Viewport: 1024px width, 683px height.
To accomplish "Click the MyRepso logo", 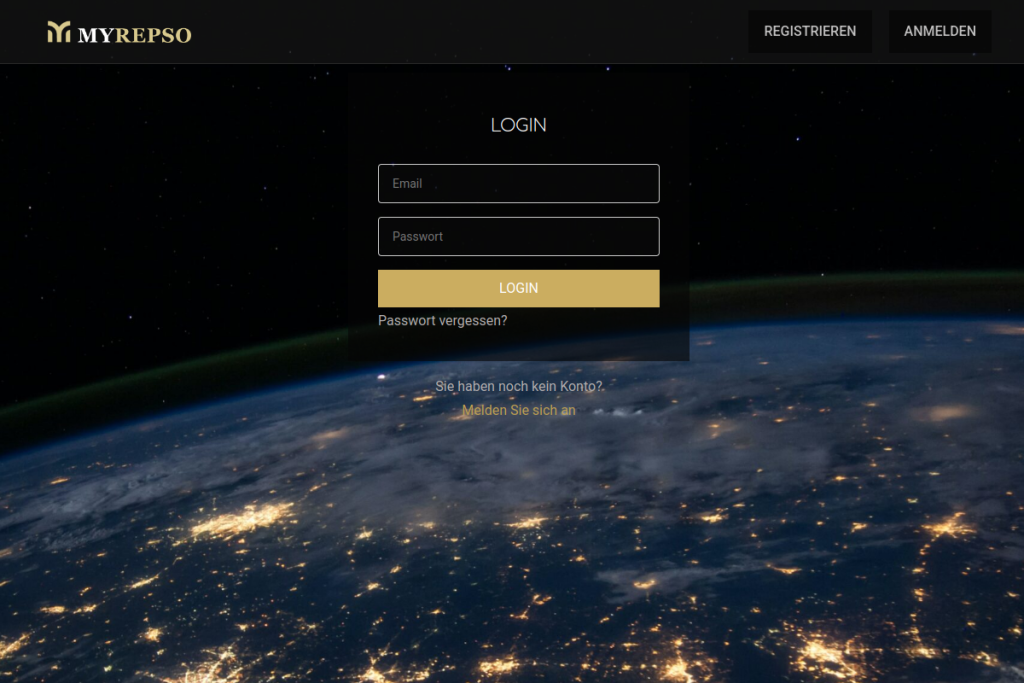I will [x=120, y=32].
